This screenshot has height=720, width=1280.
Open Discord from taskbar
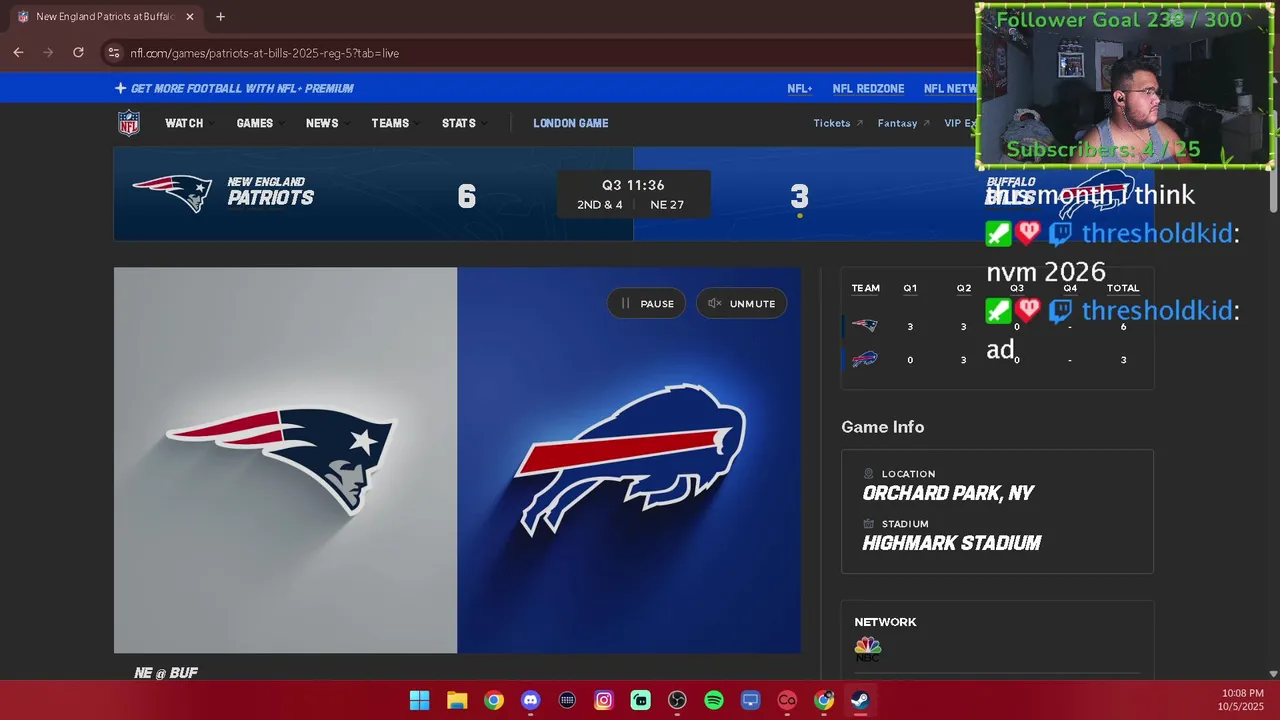point(530,700)
